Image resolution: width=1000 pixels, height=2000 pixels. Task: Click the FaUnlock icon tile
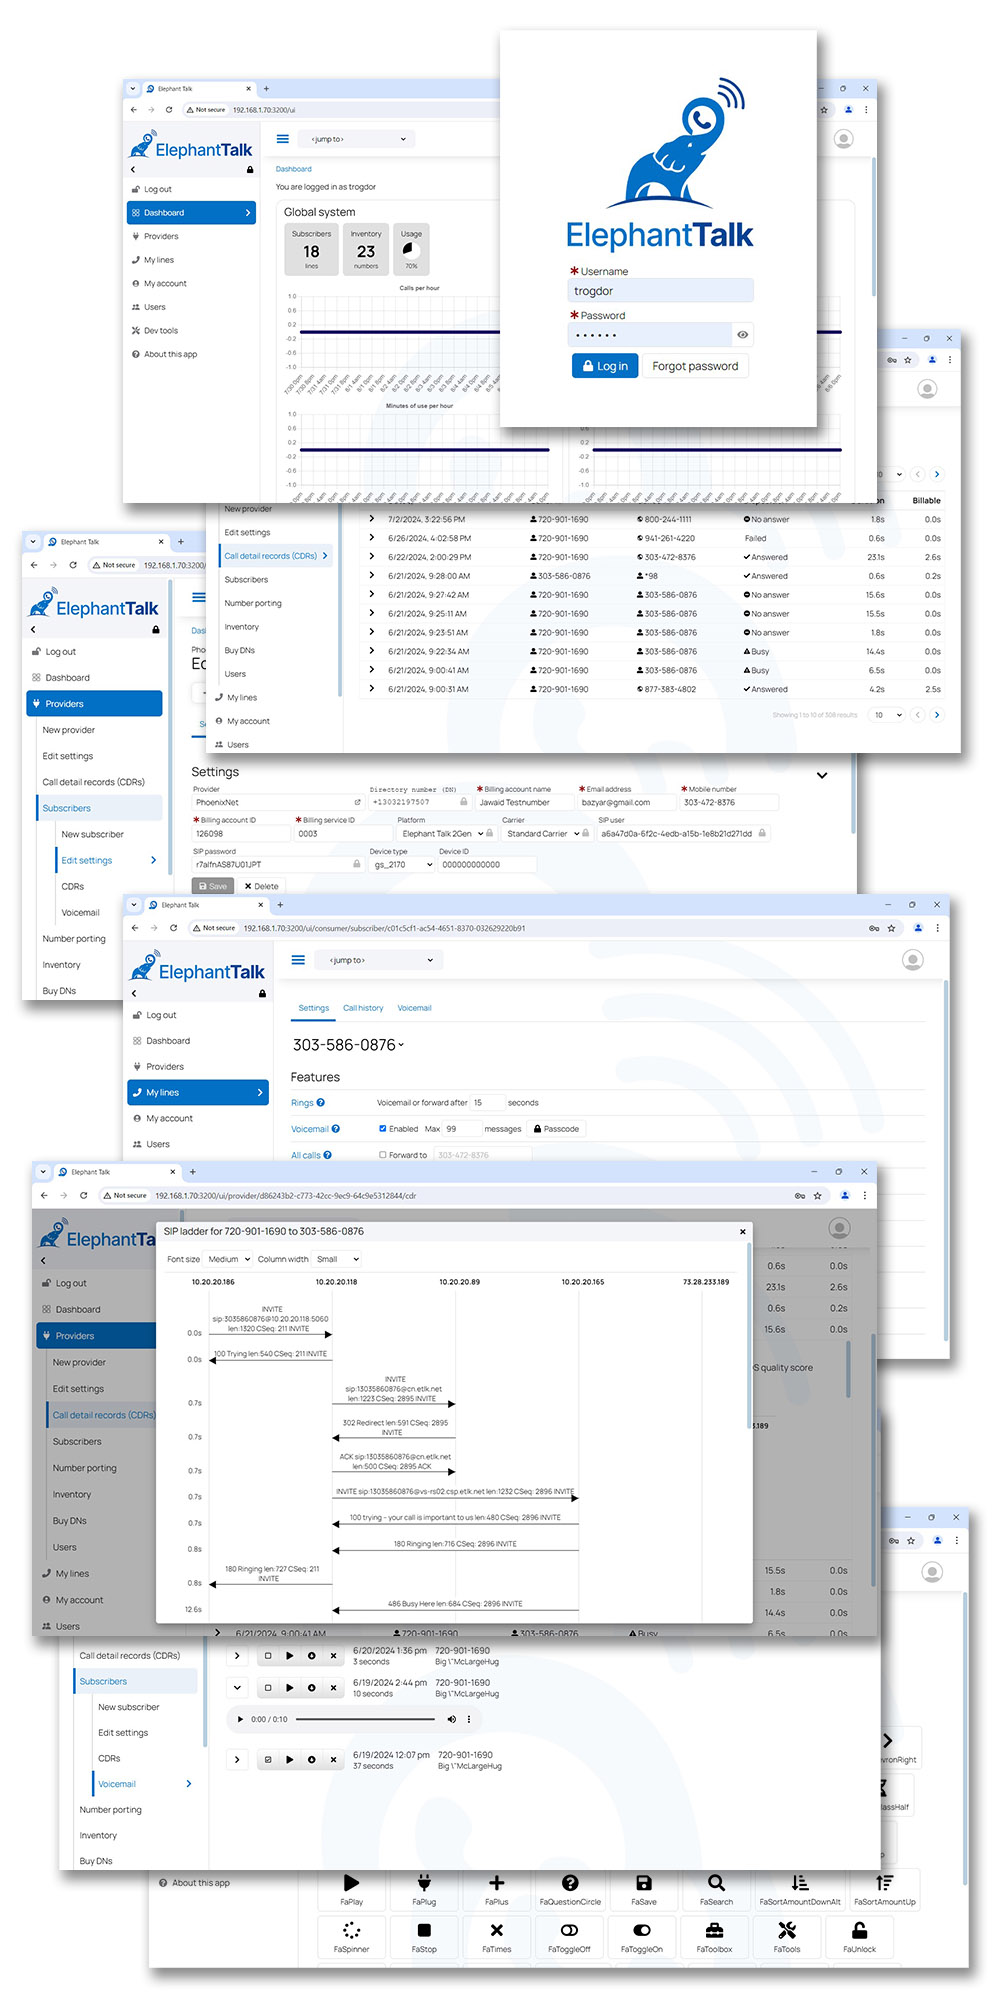tap(859, 1937)
